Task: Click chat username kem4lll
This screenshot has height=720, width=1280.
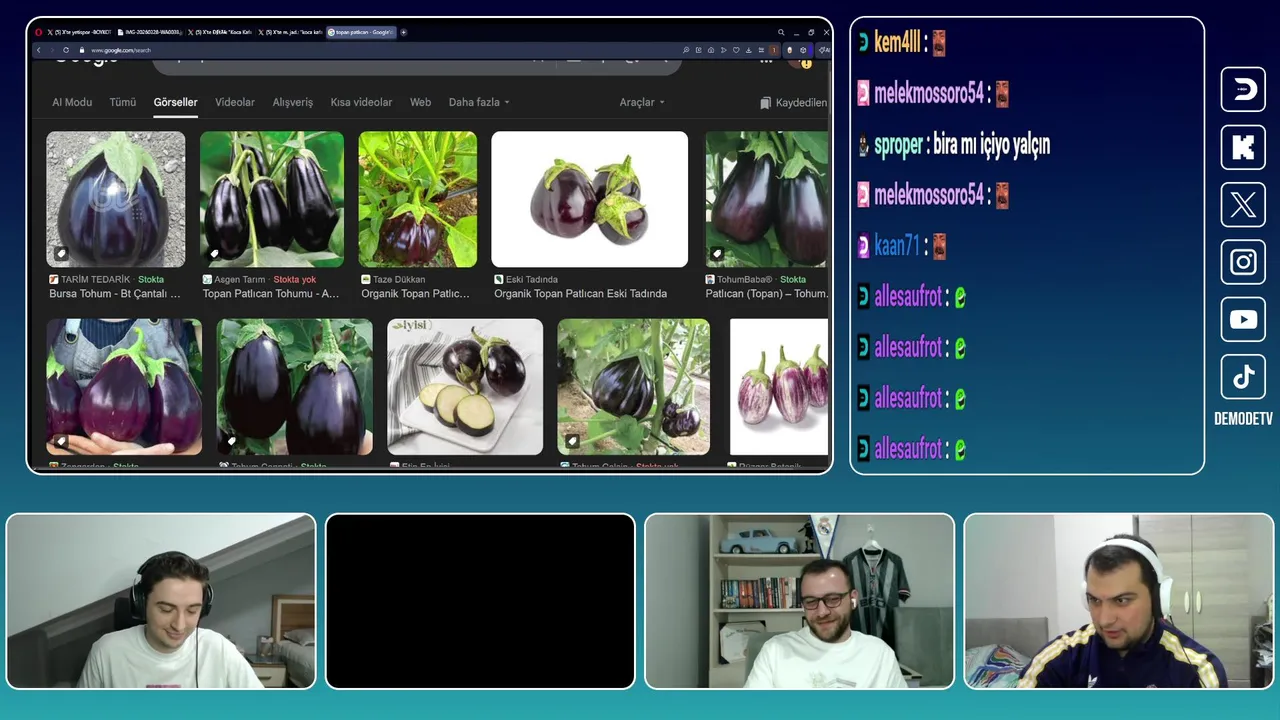Action: 896,43
